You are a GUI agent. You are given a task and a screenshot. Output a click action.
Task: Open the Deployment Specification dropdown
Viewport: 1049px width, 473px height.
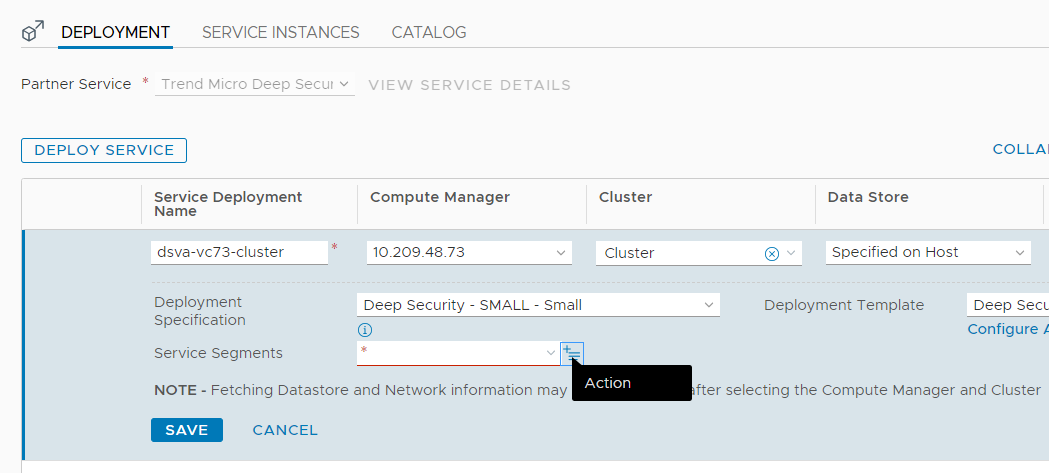pyautogui.click(x=538, y=305)
